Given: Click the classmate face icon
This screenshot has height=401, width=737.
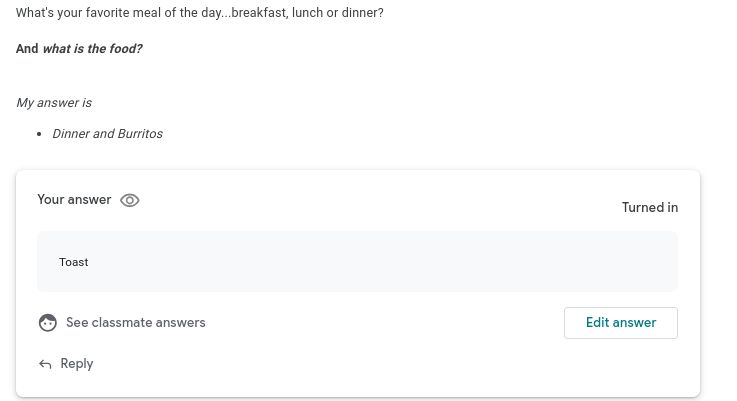Looking at the screenshot, I should tap(47, 323).
